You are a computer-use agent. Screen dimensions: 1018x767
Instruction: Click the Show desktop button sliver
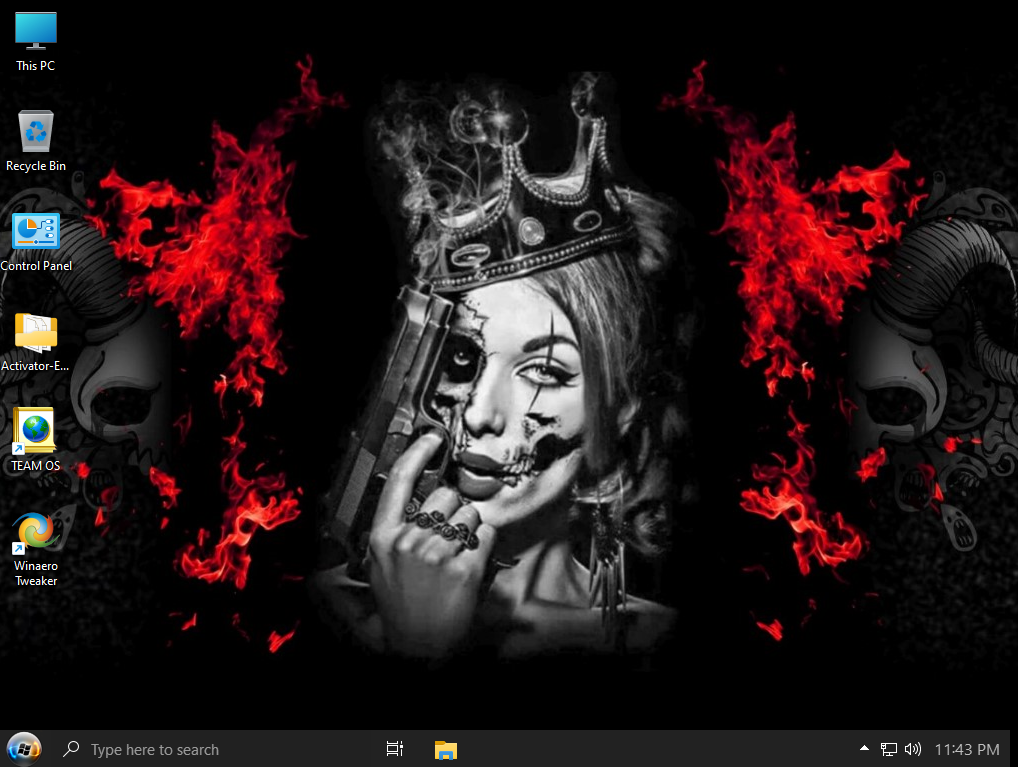point(1014,749)
